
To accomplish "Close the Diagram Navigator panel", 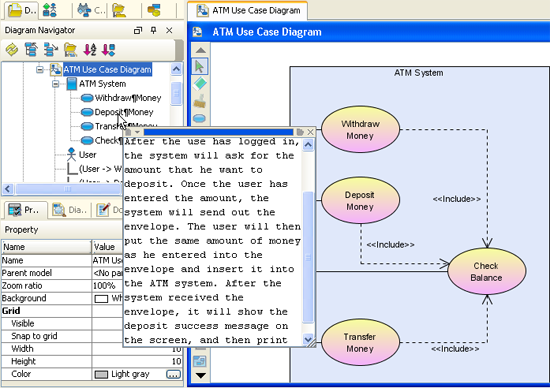I will pos(169,31).
